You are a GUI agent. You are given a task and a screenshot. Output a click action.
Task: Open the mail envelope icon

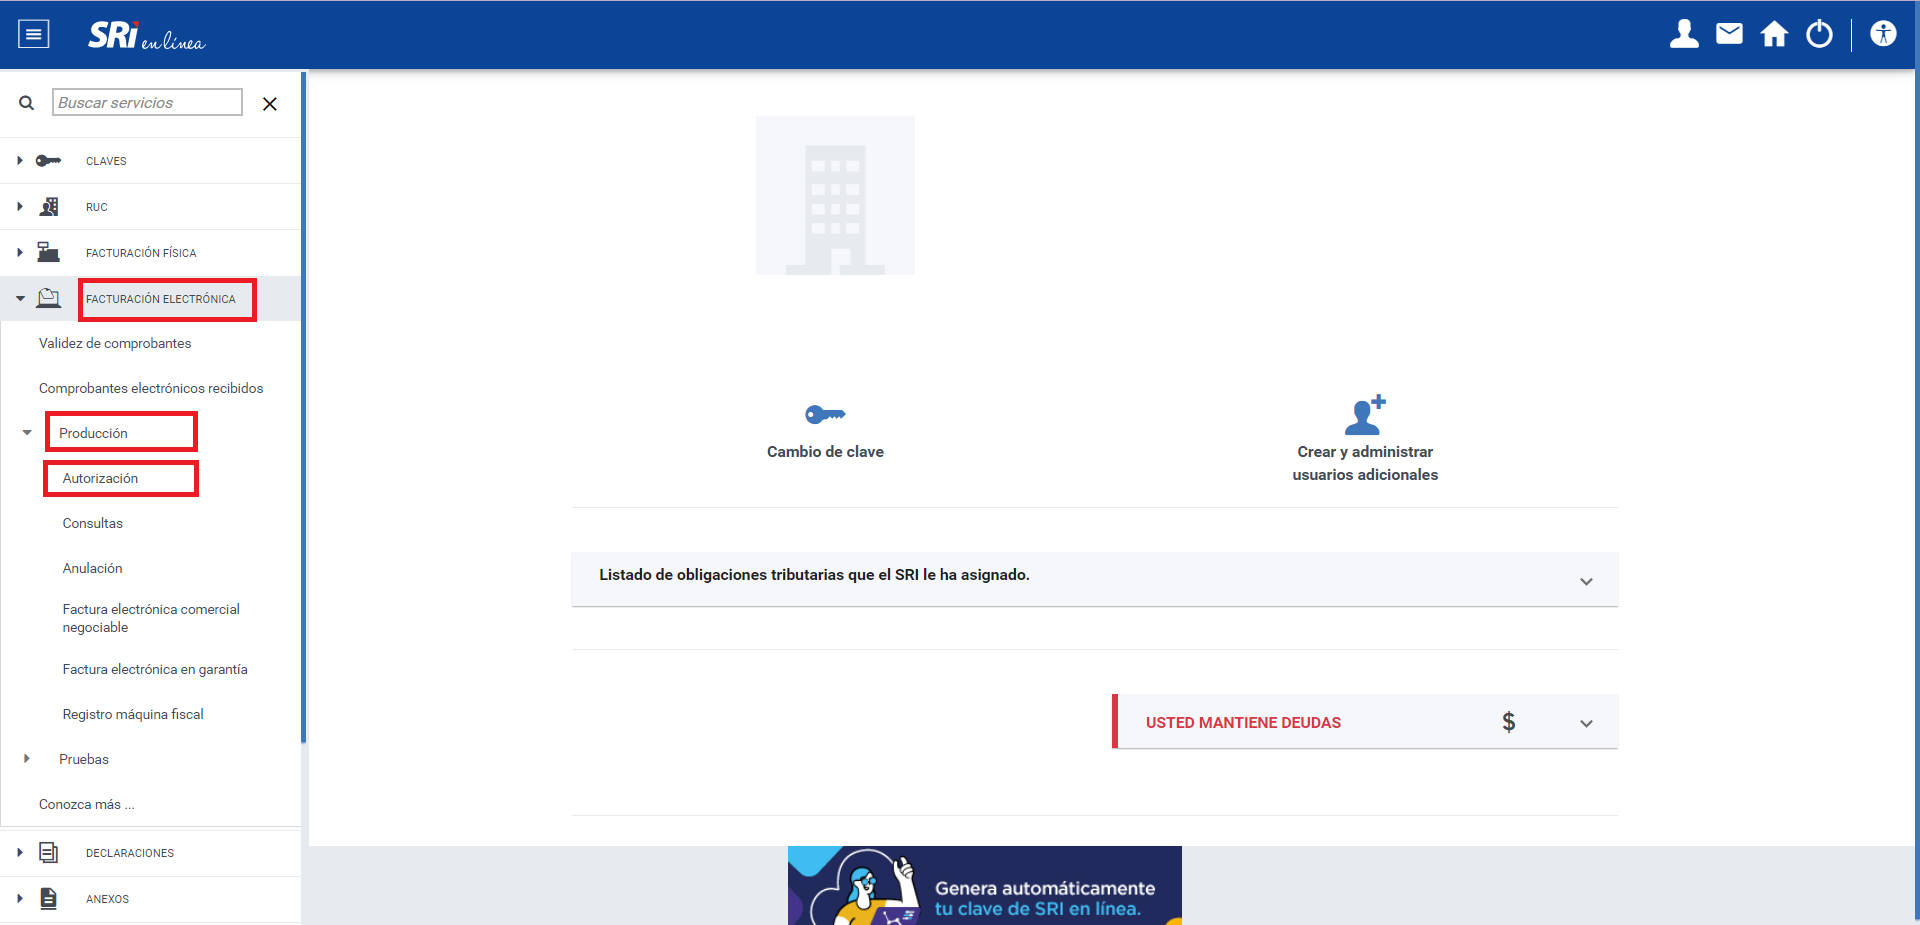(x=1729, y=34)
